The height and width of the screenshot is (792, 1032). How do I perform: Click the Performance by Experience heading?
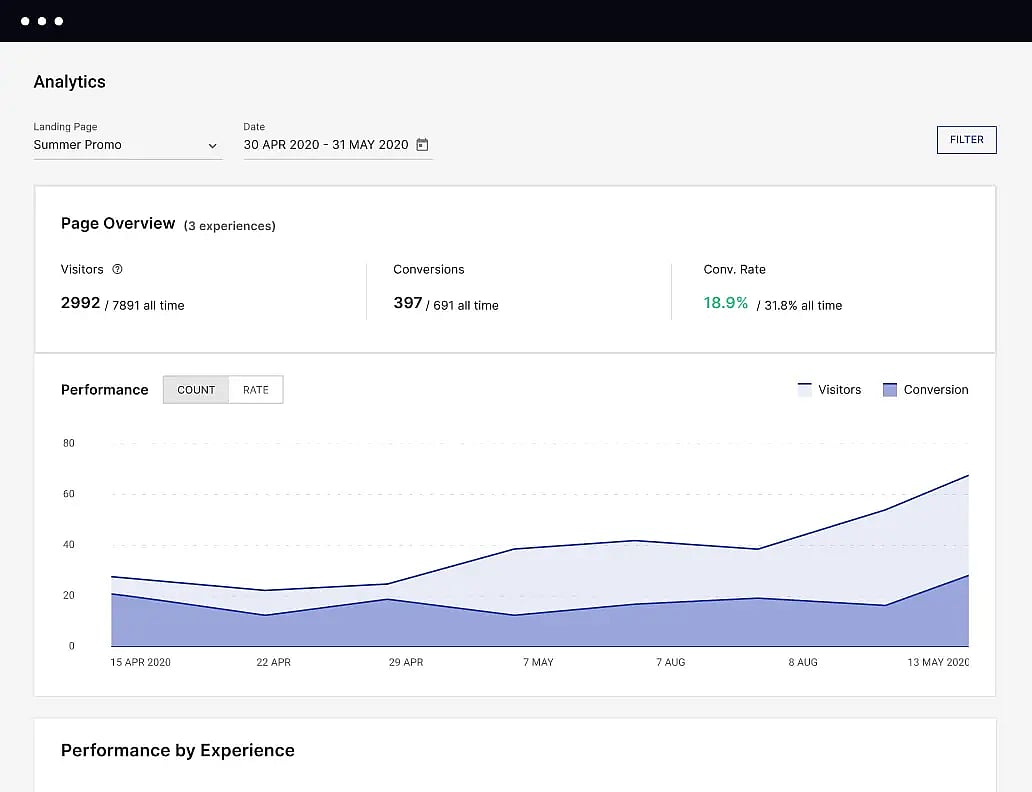tap(177, 751)
